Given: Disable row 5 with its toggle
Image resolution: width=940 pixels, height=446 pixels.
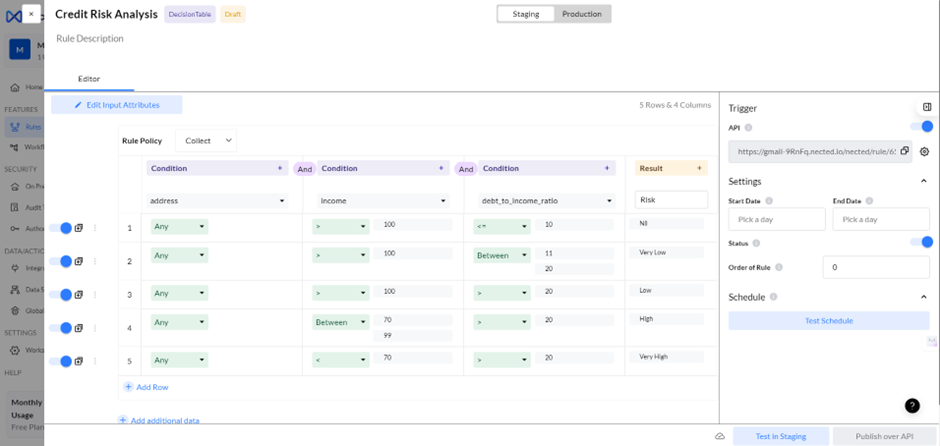Looking at the screenshot, I should [x=61, y=361].
